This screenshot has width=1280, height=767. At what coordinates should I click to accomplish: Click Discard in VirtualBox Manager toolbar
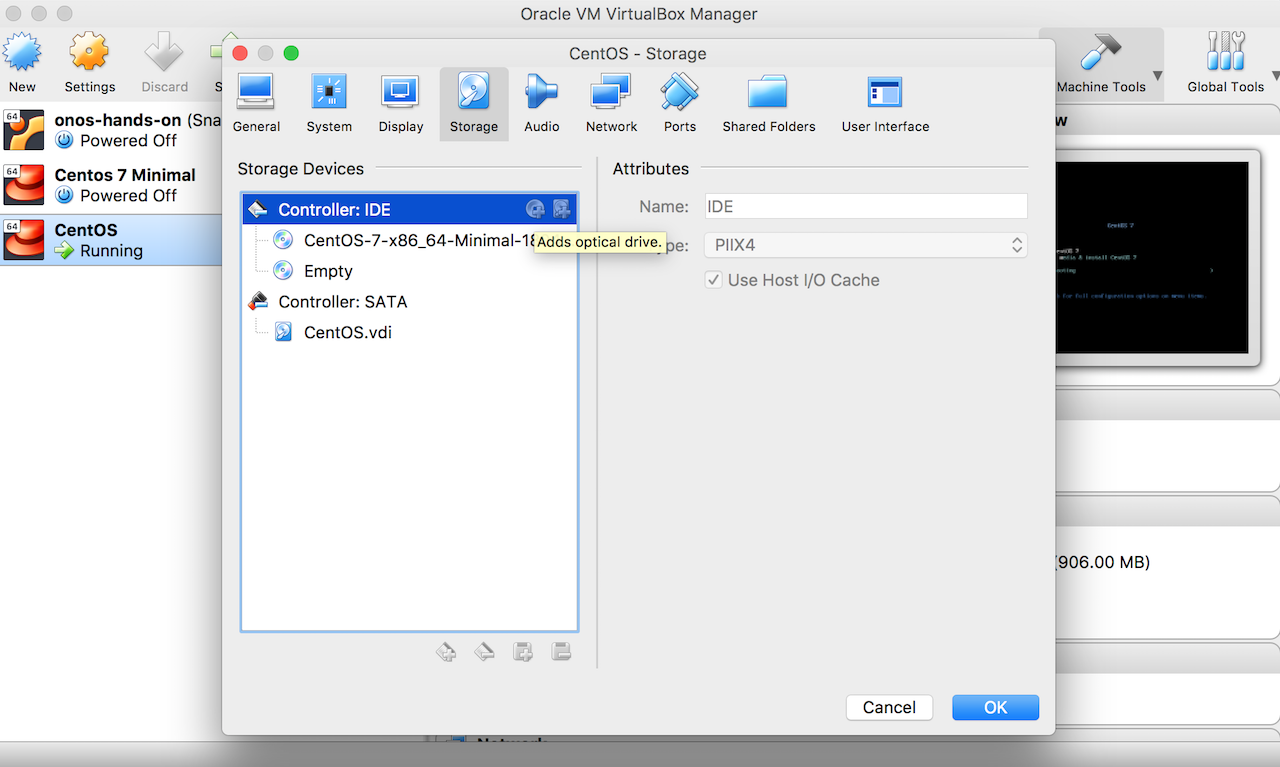tap(164, 62)
